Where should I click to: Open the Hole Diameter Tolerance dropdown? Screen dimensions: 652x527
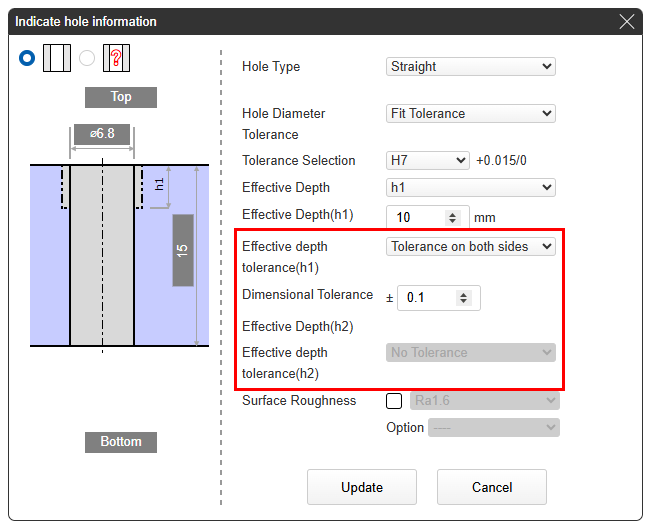pyautogui.click(x=470, y=114)
